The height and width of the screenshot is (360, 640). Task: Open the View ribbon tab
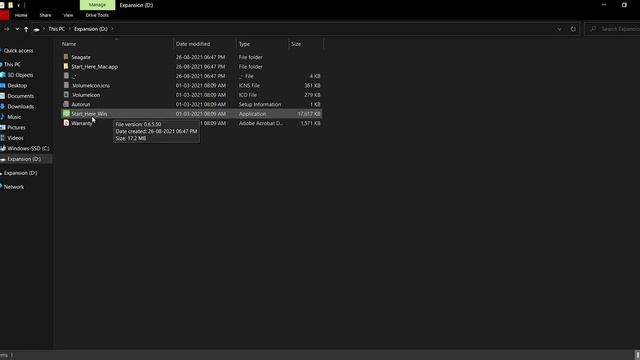coord(68,15)
